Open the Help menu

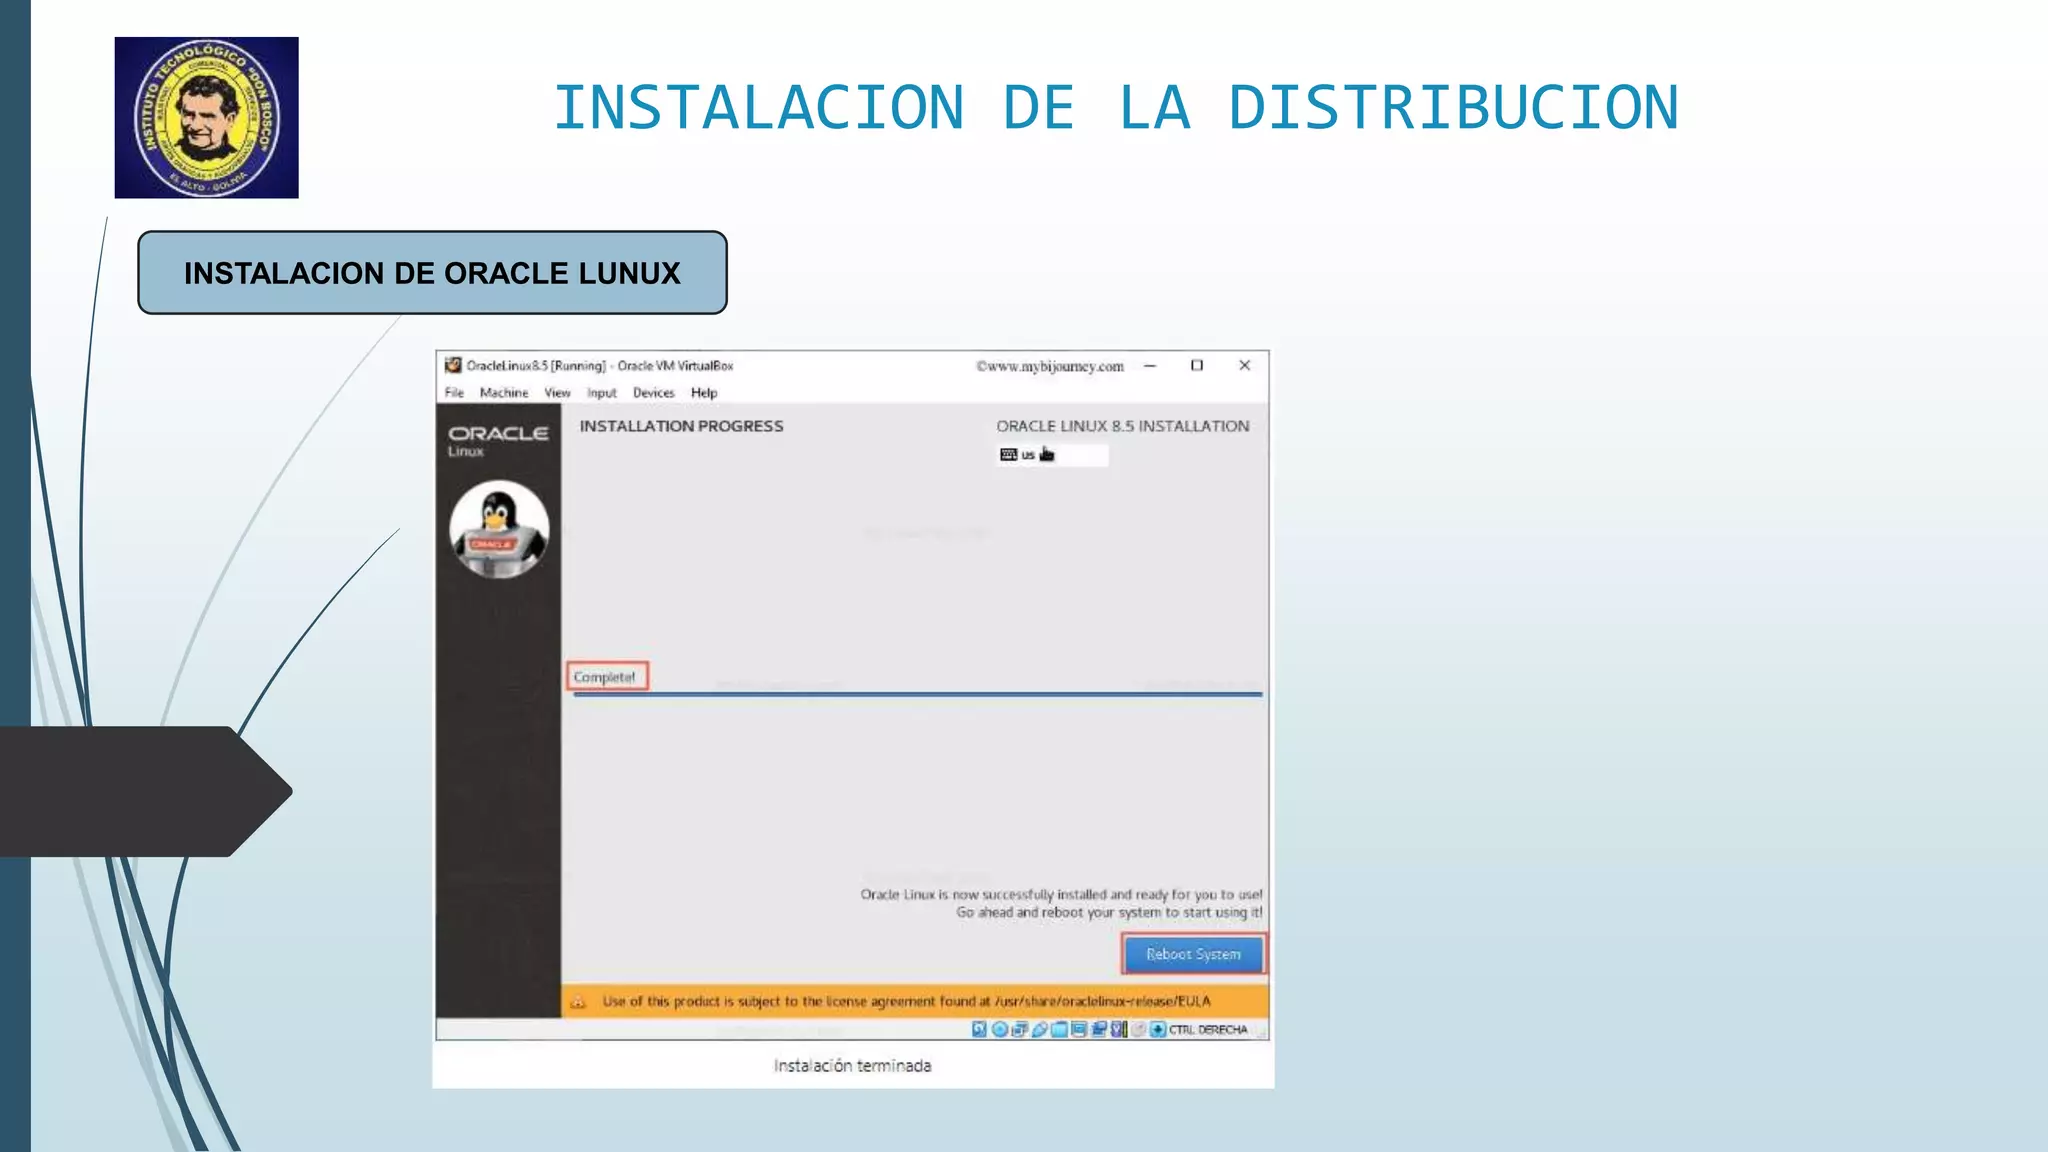coord(704,393)
